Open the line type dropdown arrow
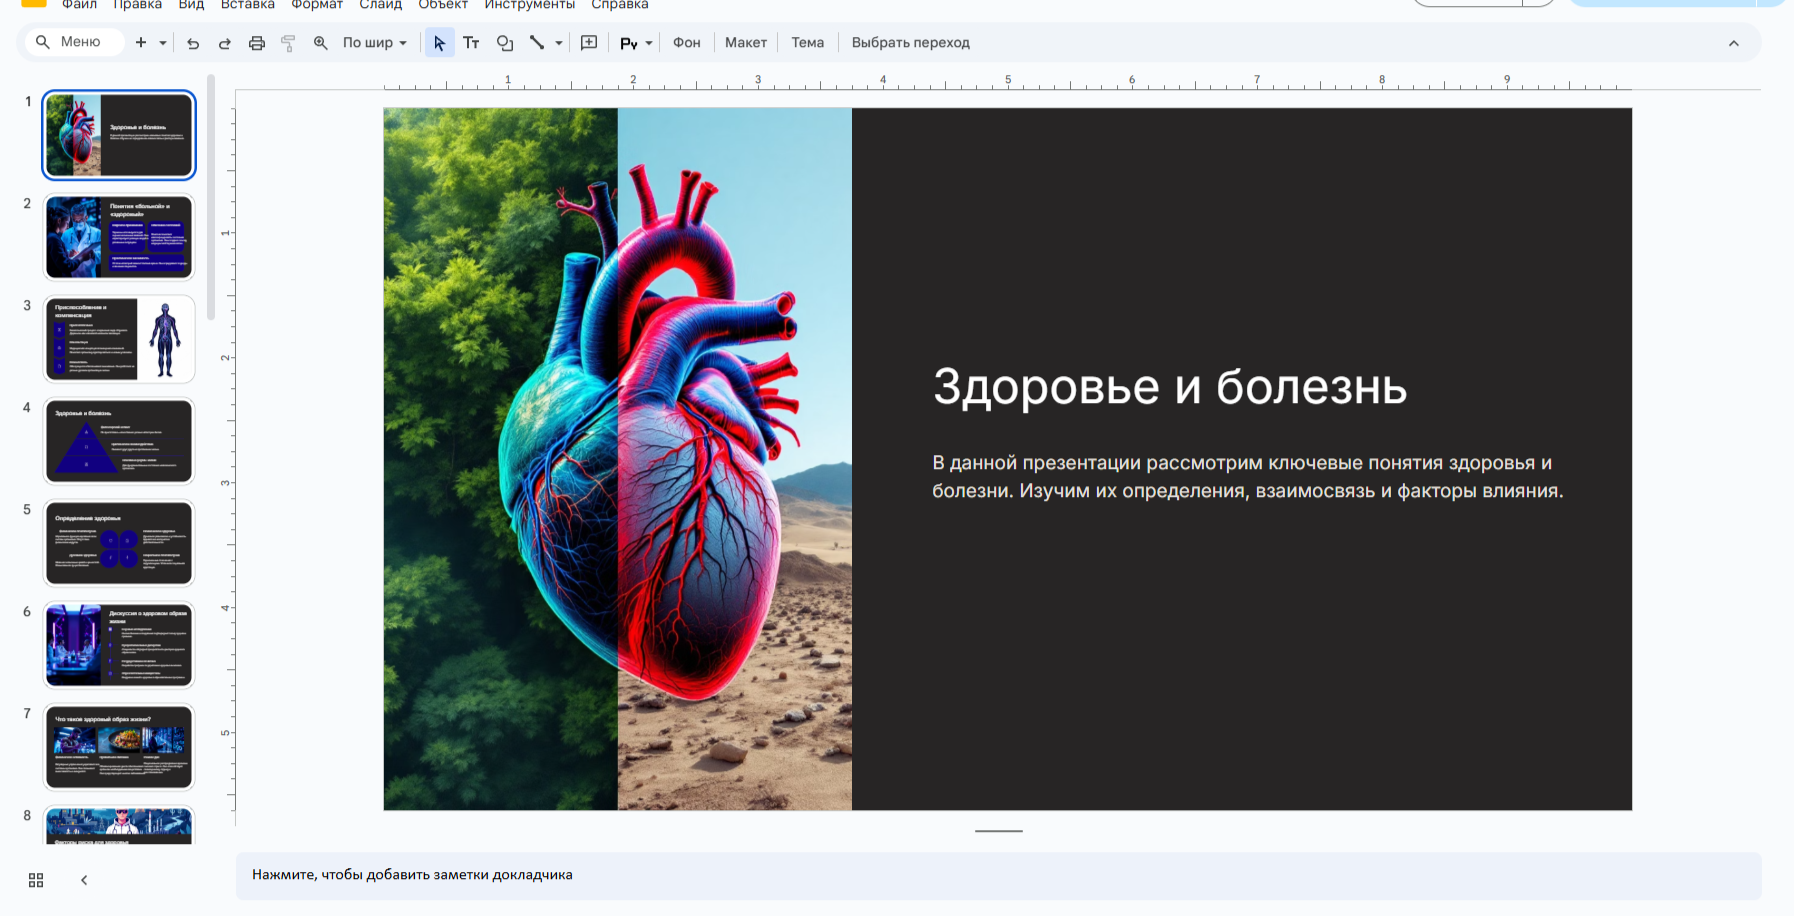Viewport: 1794px width, 916px height. 559,43
